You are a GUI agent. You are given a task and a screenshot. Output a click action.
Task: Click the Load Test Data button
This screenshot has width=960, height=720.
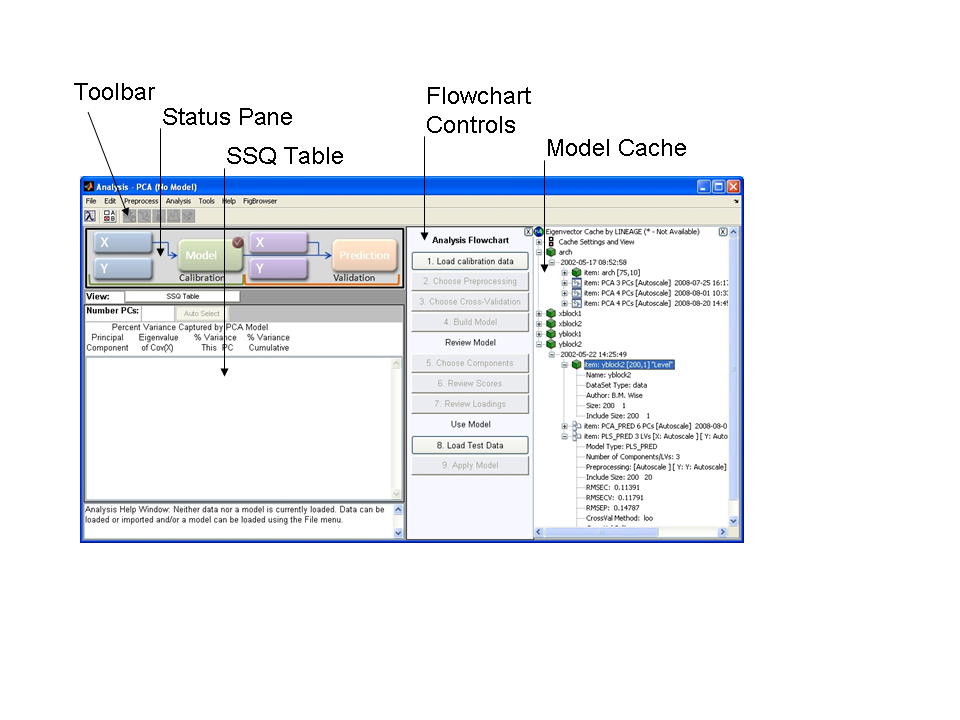pyautogui.click(x=470, y=445)
